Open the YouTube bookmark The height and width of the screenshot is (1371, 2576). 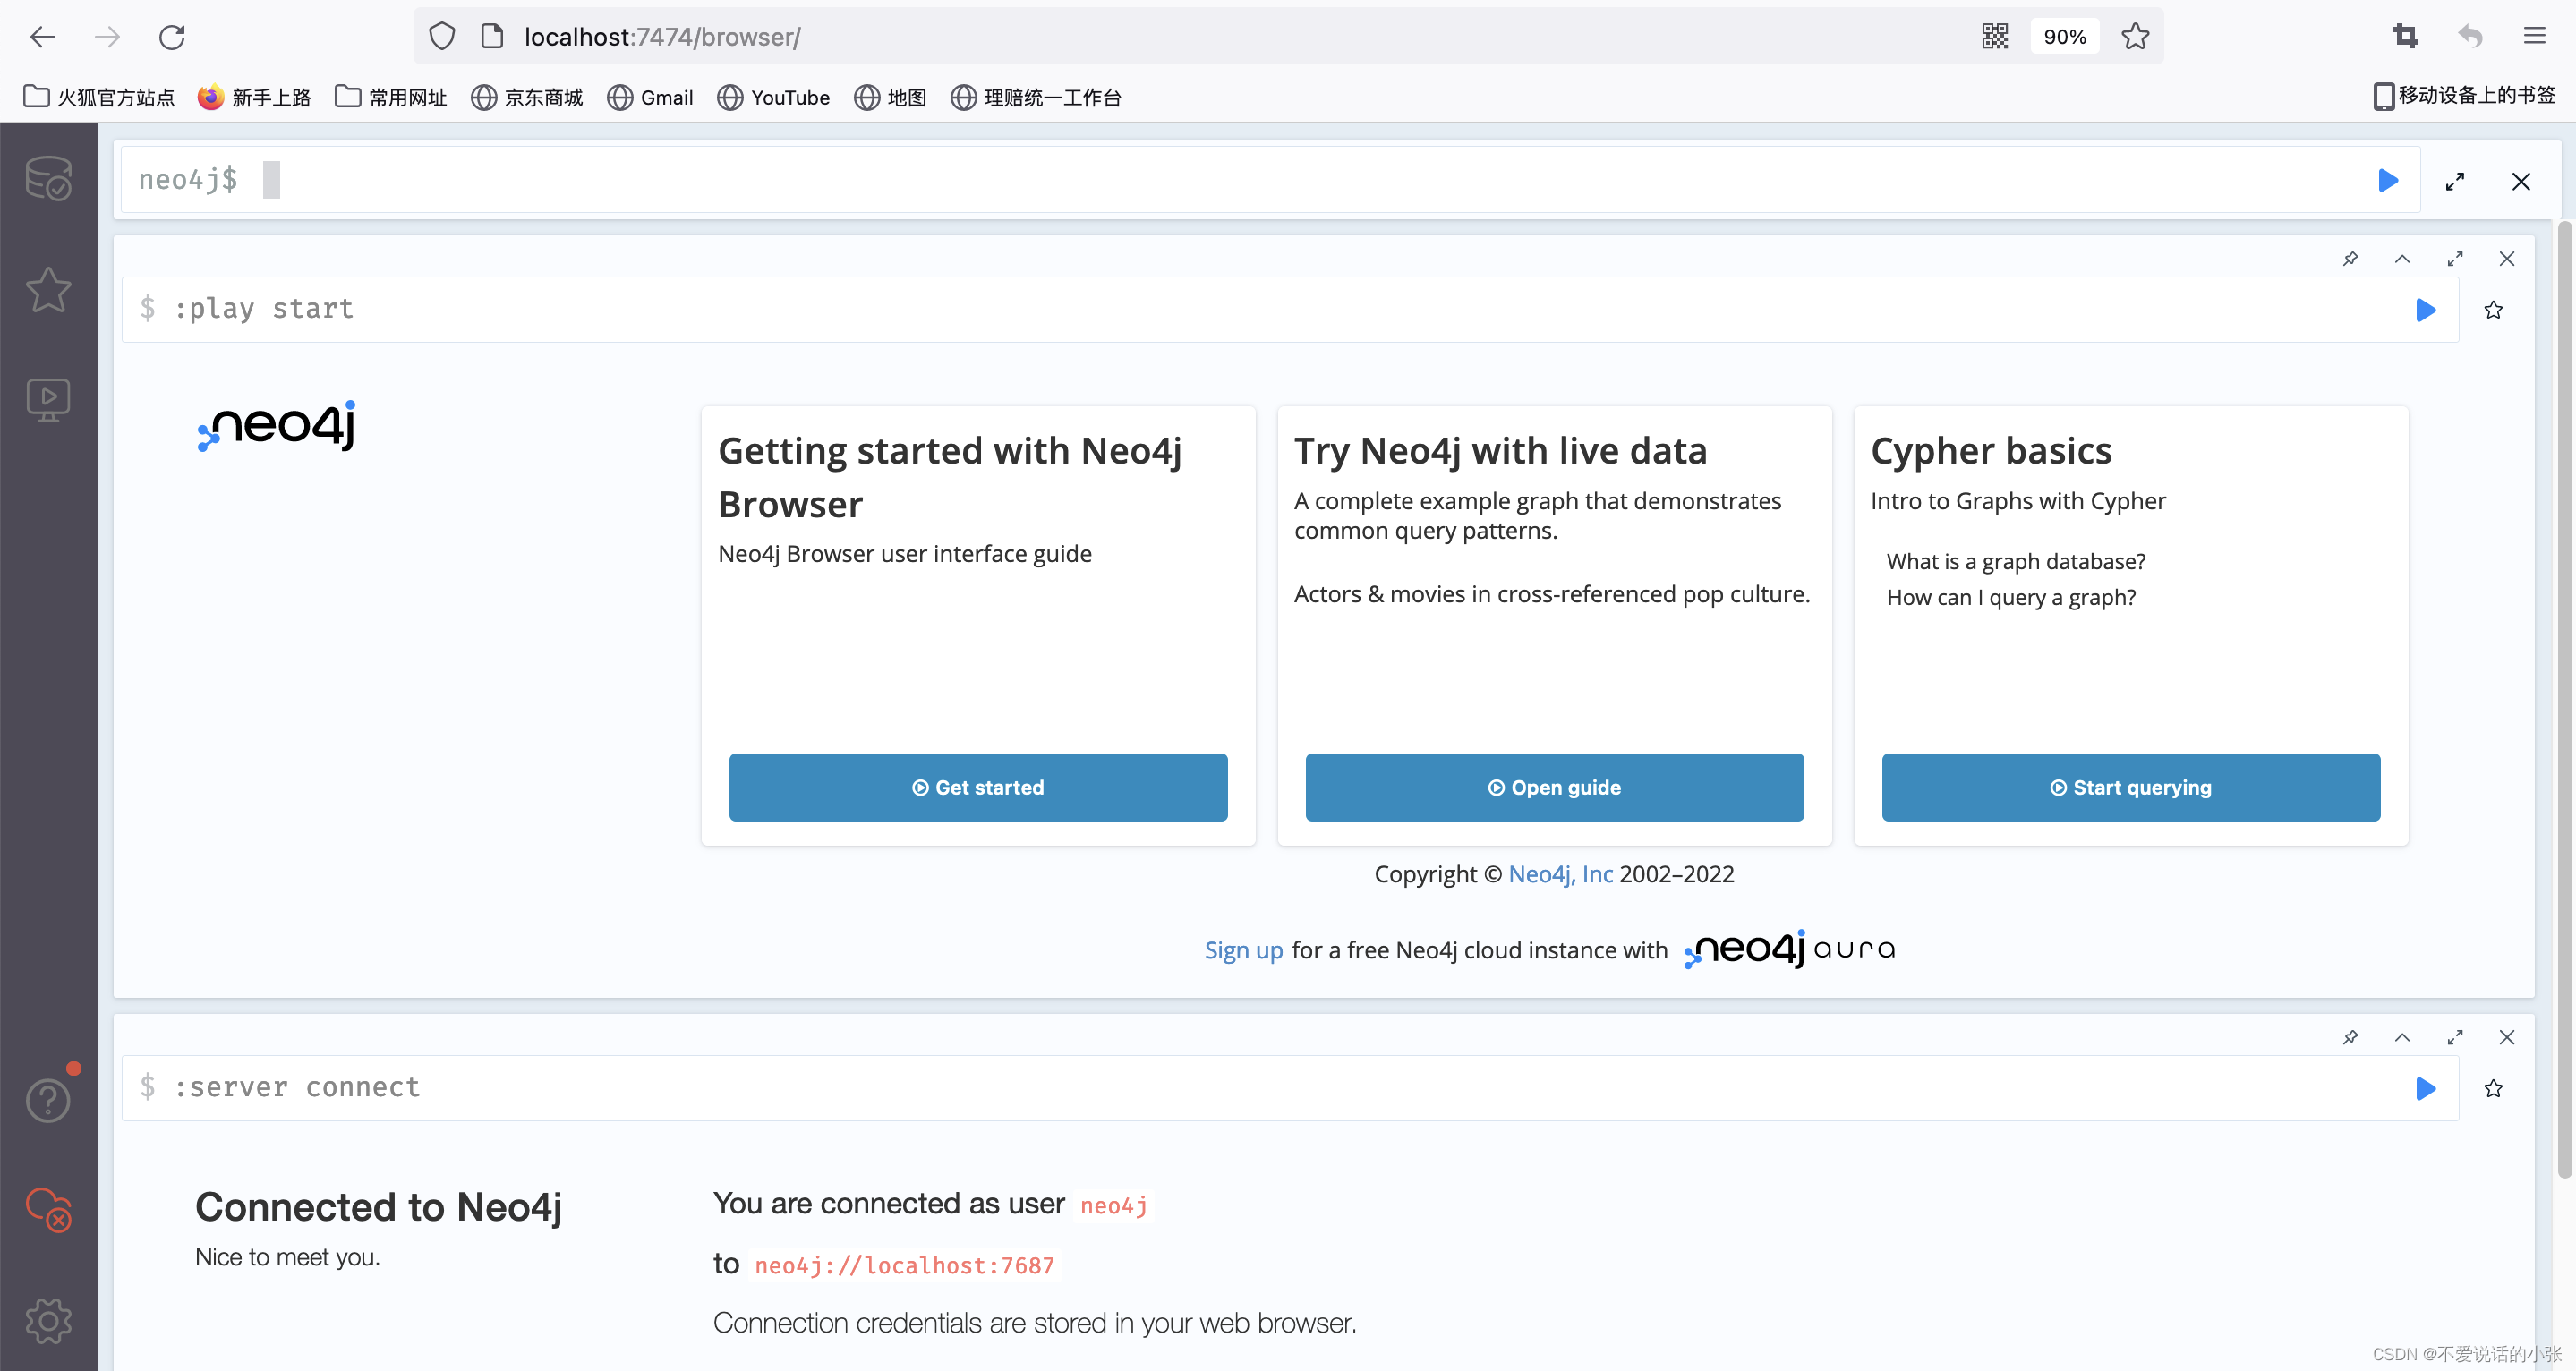[x=773, y=97]
